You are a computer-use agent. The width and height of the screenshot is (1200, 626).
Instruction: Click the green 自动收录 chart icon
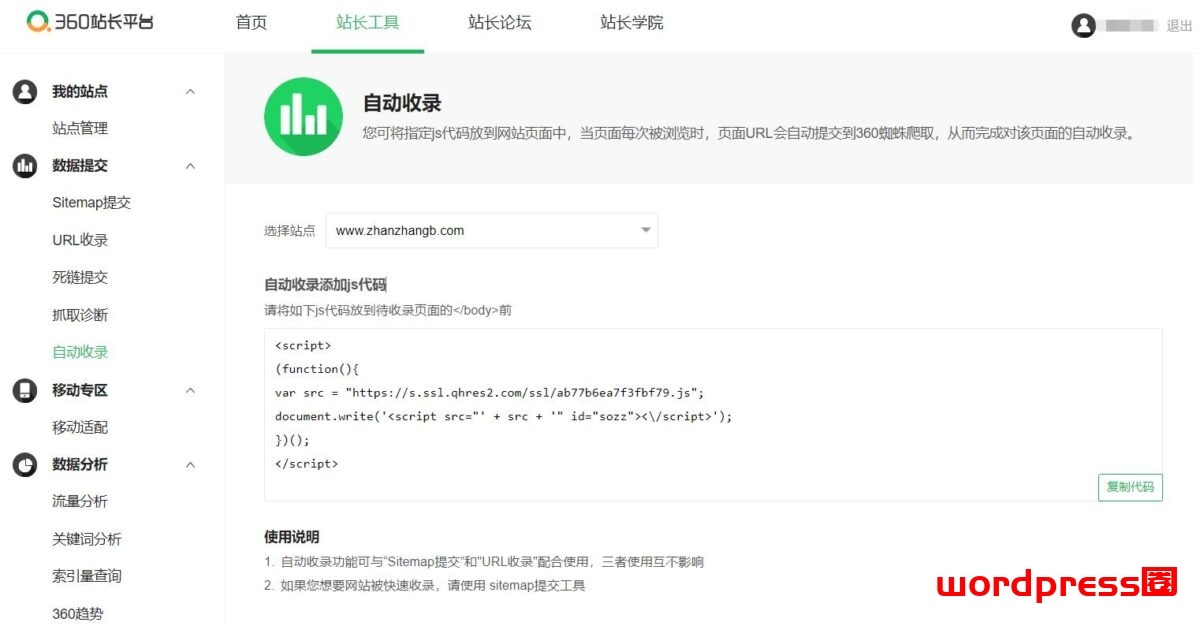click(x=303, y=117)
